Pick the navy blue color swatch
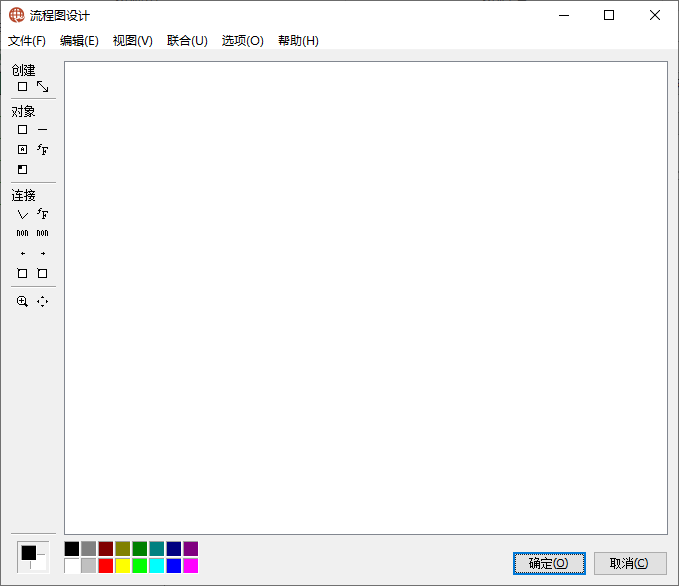The height and width of the screenshot is (586, 679). 174,549
